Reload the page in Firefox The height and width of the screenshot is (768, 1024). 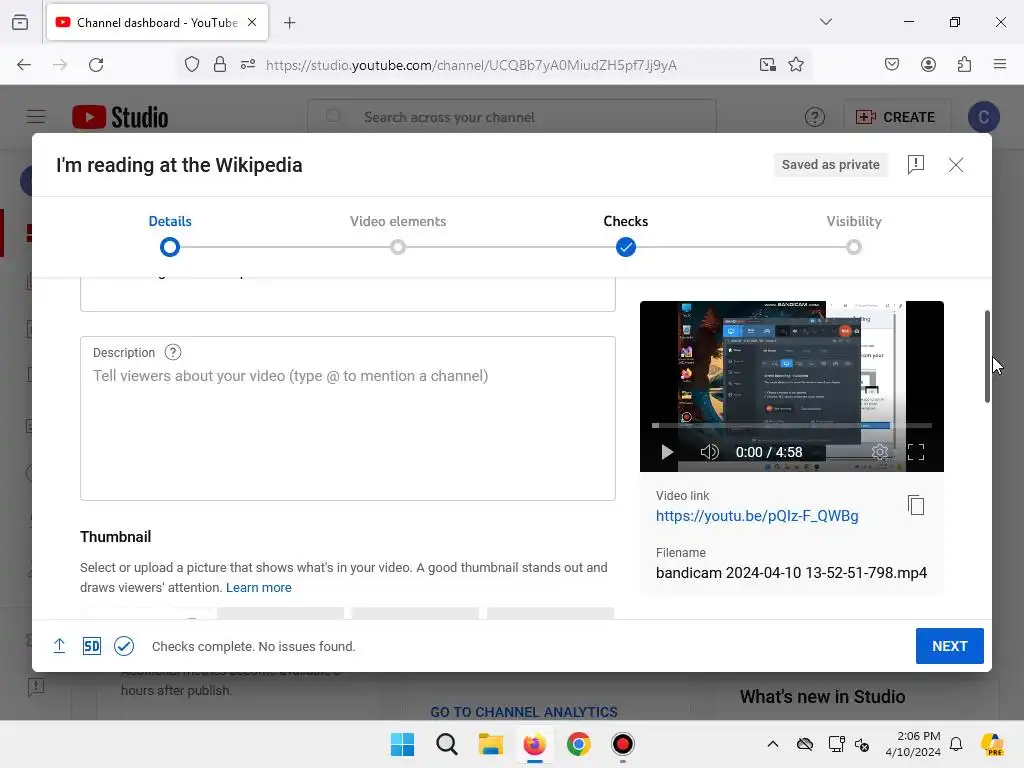[96, 64]
